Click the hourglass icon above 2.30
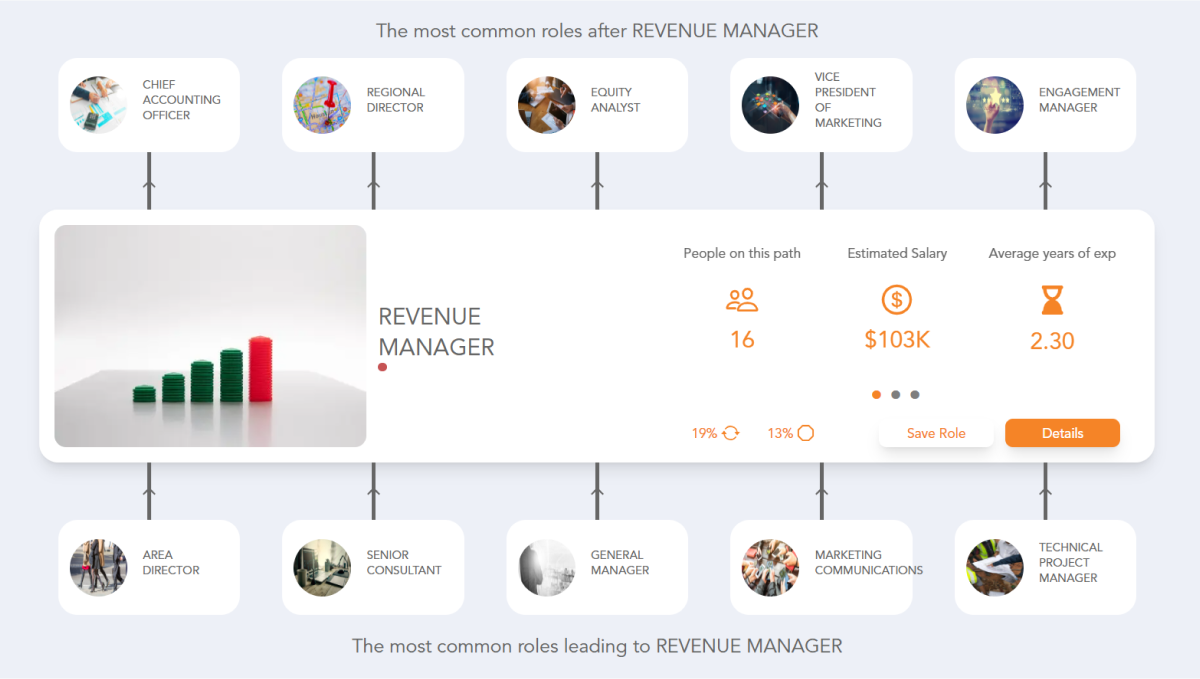Image resolution: width=1200 pixels, height=679 pixels. coord(1052,300)
